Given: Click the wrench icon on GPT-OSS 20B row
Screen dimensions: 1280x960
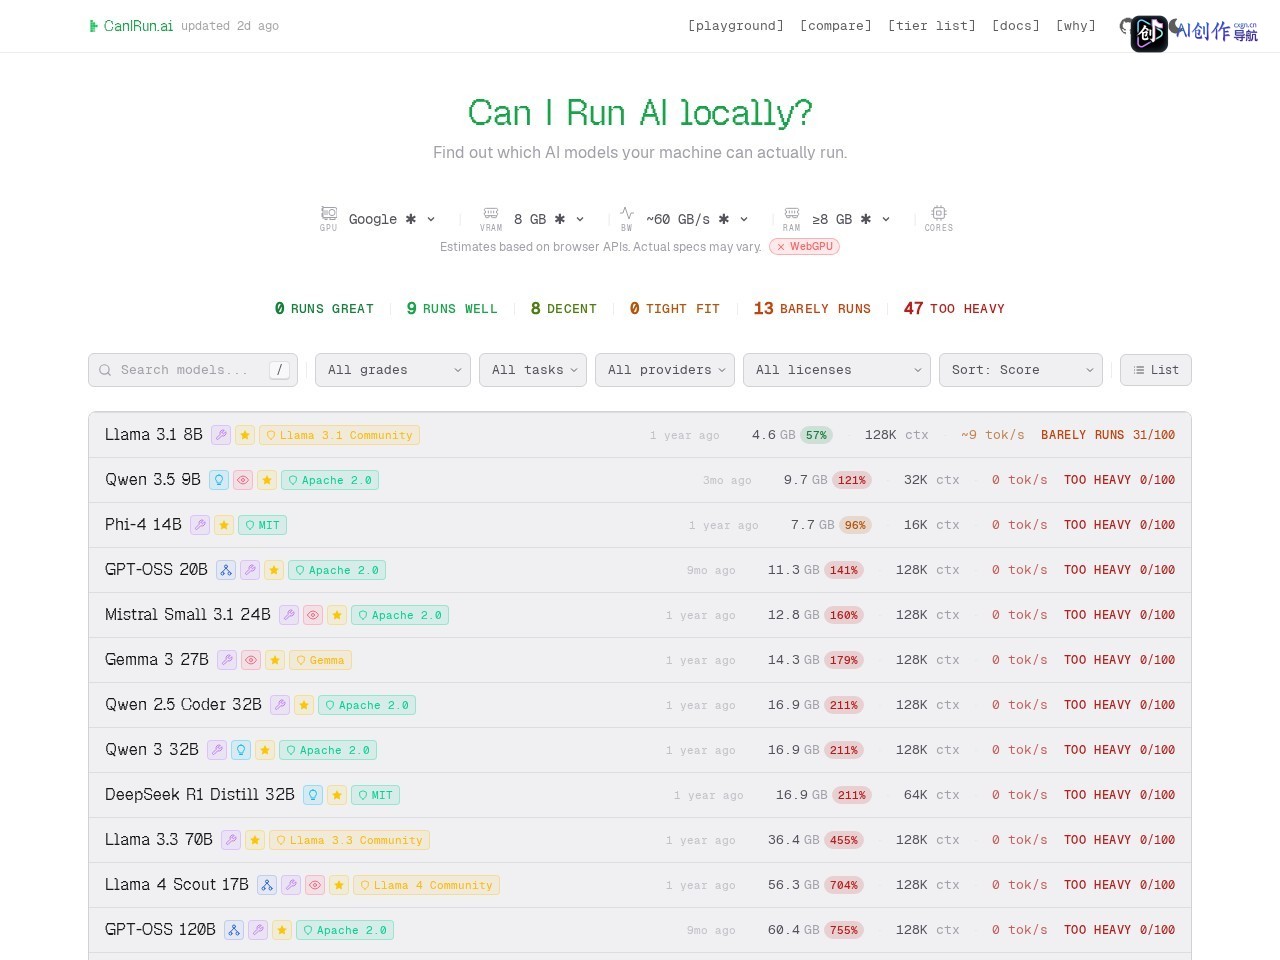Looking at the screenshot, I should [x=250, y=570].
